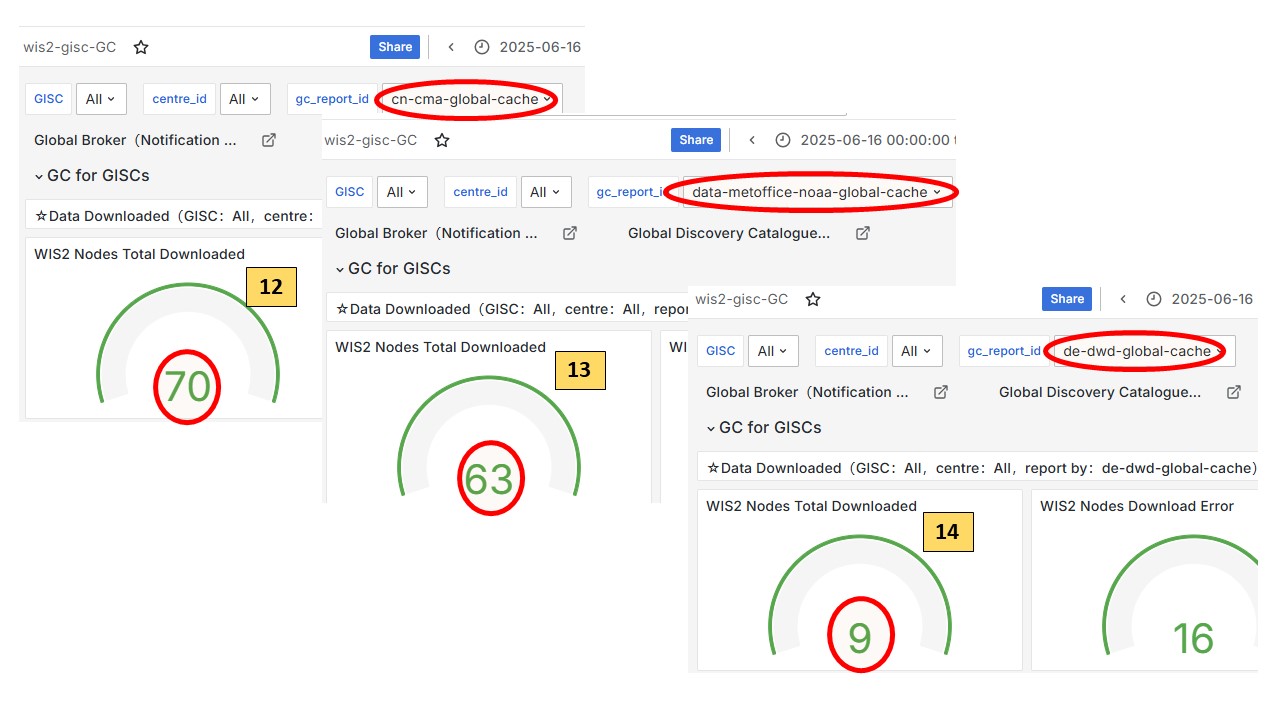
Task: Click WIS2 Nodes Download Error panel title
Action: click(1136, 506)
